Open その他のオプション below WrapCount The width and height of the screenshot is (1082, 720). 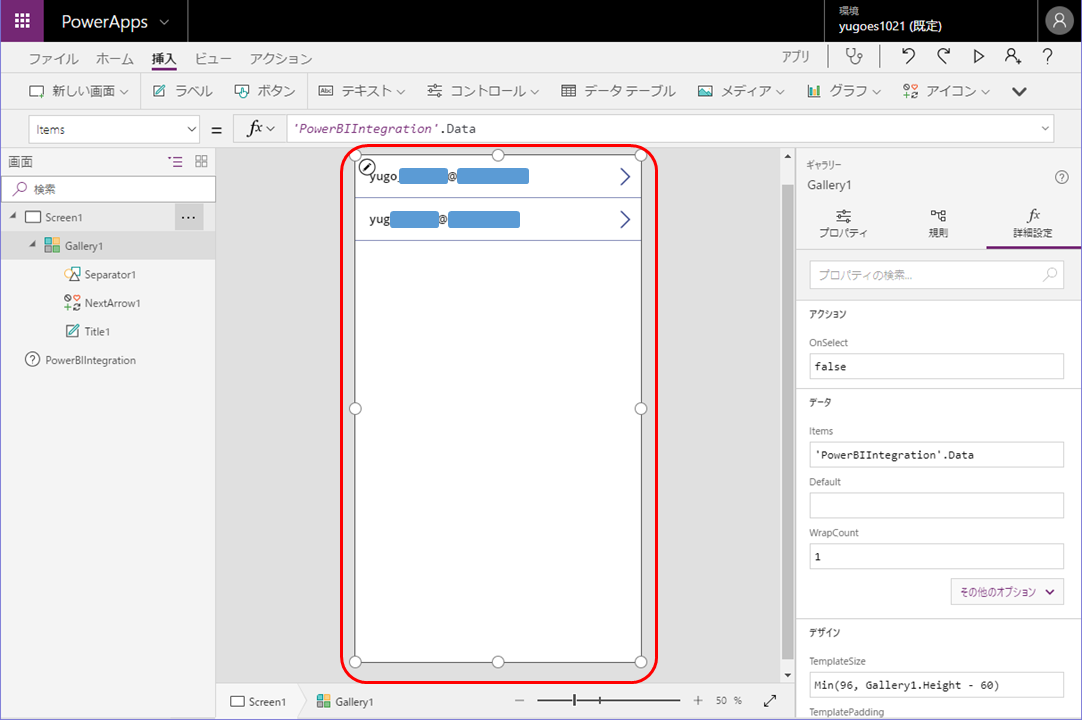coord(1006,591)
